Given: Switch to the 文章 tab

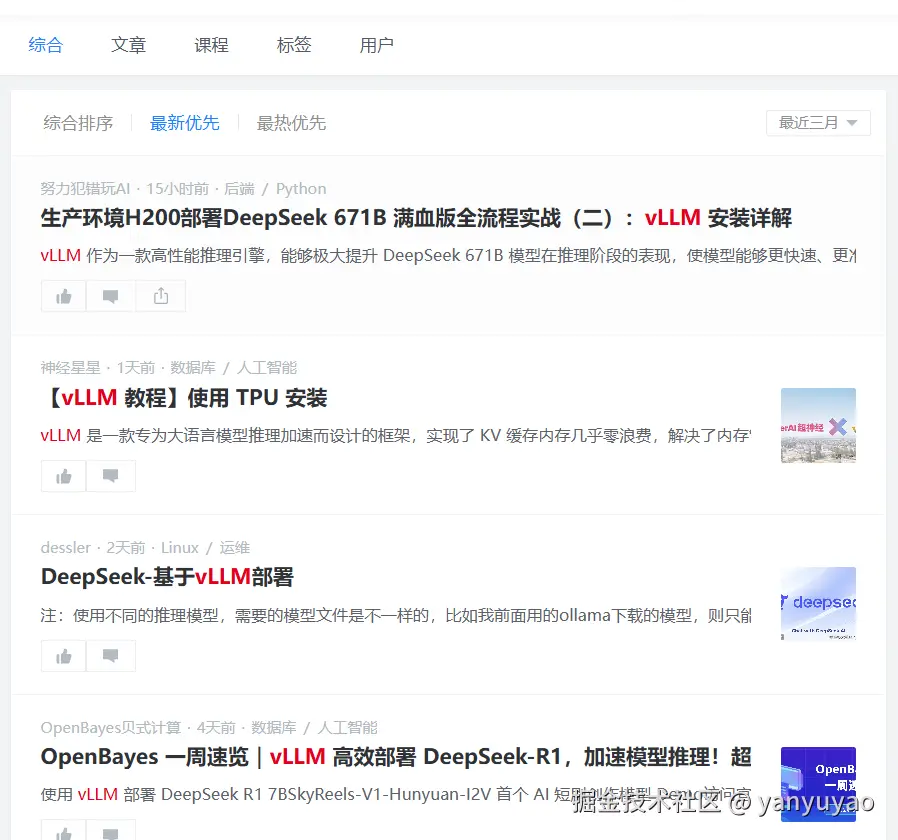Looking at the screenshot, I should click(128, 45).
